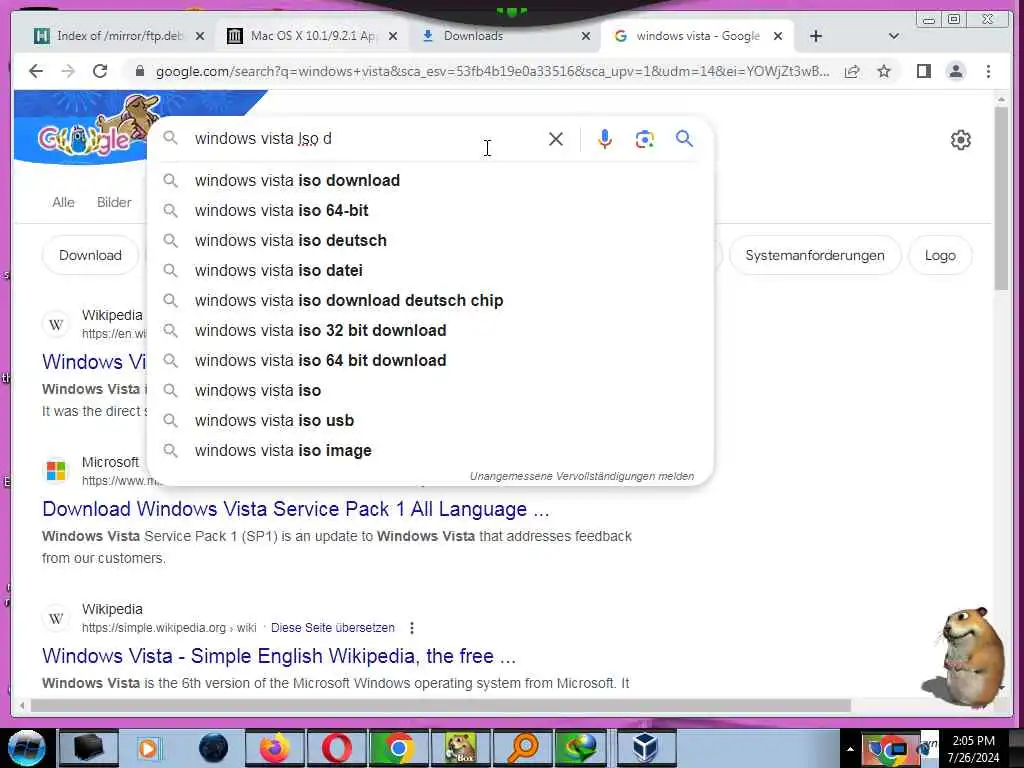This screenshot has height=768, width=1024.
Task: Switch to Index of /mirror/ftp.deb tab
Action: [x=119, y=36]
